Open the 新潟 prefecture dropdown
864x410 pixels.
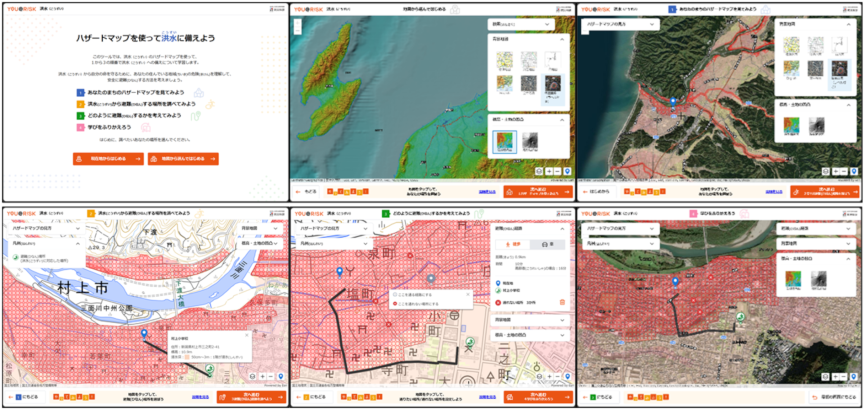click(x=521, y=25)
